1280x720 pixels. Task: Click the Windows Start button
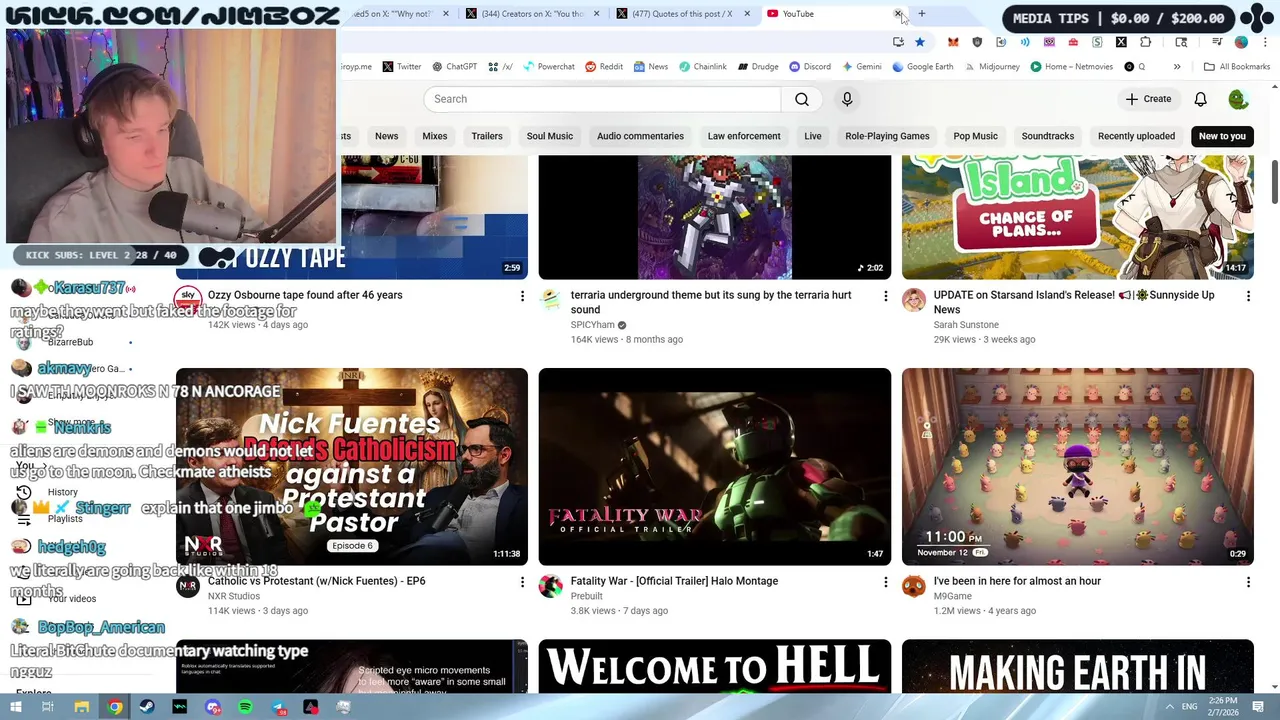click(15, 707)
